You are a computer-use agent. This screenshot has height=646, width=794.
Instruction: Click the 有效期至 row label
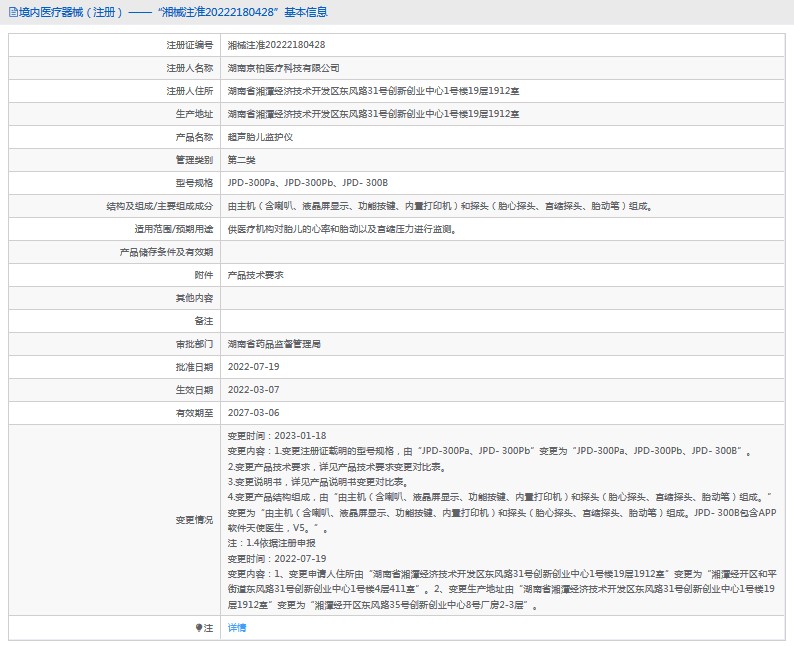pos(194,413)
